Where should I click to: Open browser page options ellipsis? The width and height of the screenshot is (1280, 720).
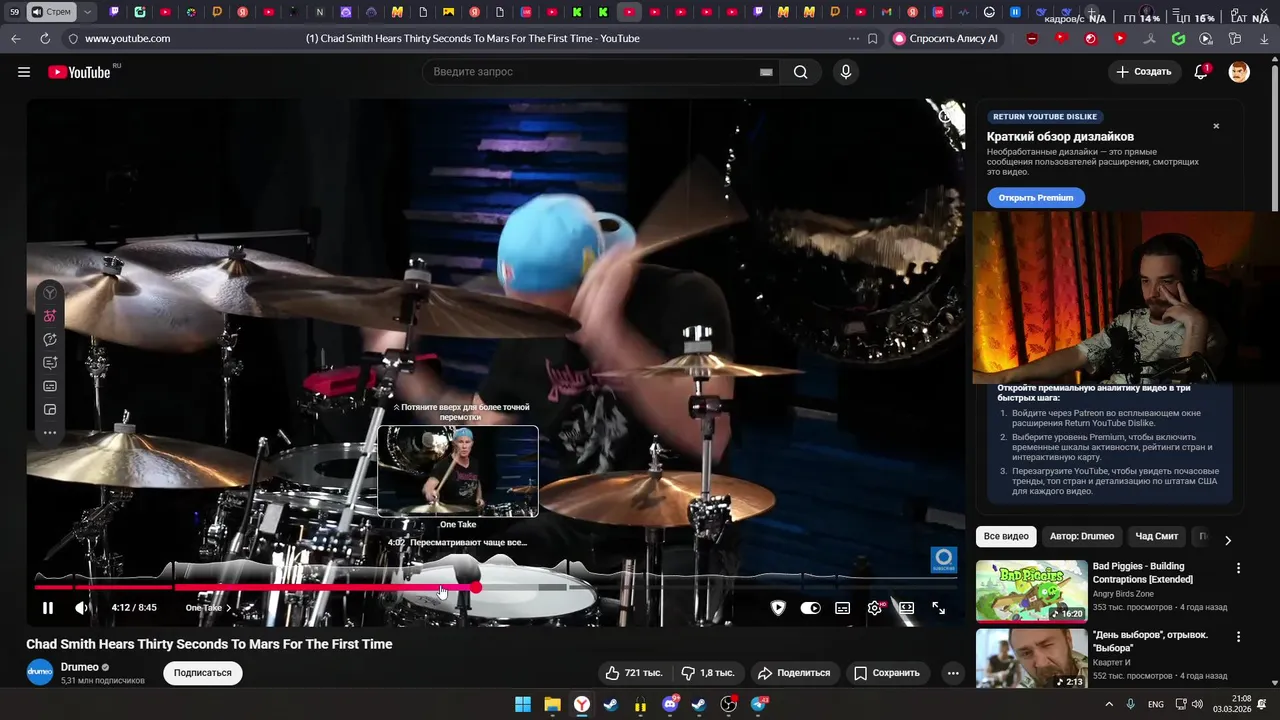click(x=853, y=39)
